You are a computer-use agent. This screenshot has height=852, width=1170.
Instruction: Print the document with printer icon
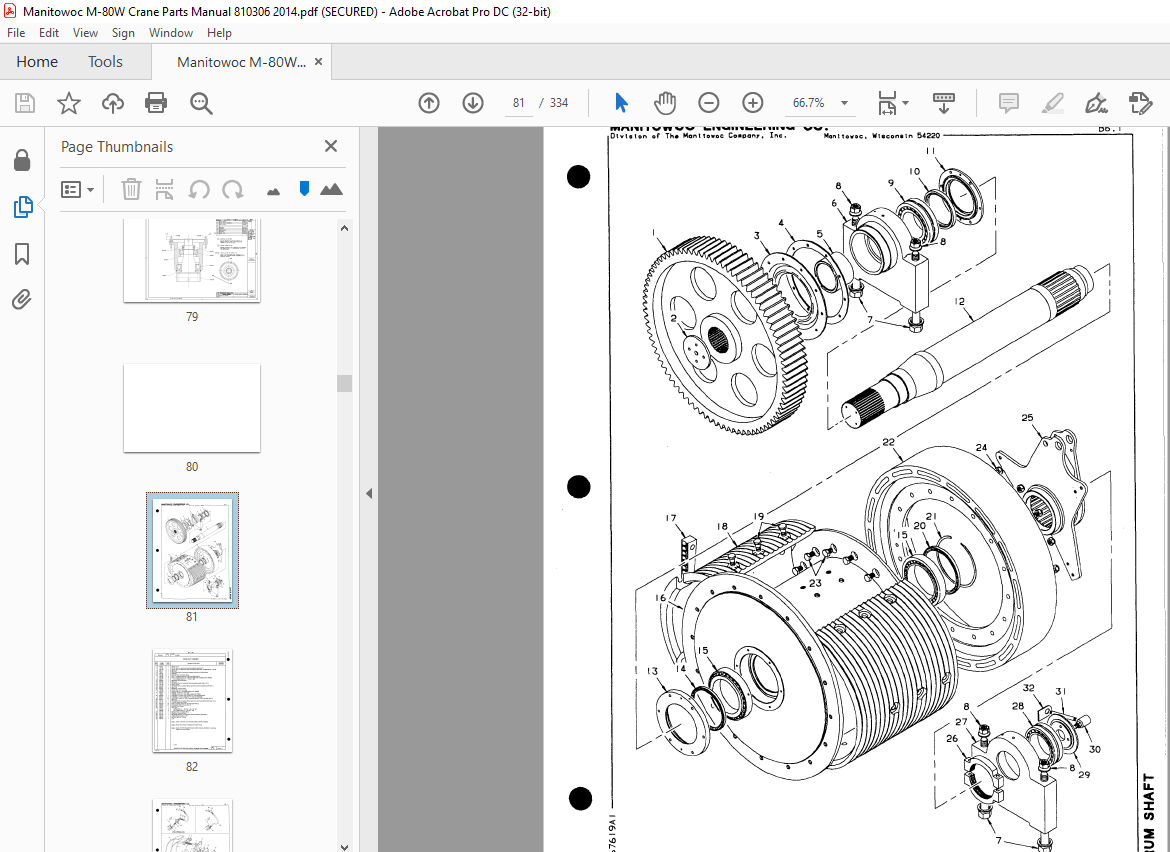[156, 103]
